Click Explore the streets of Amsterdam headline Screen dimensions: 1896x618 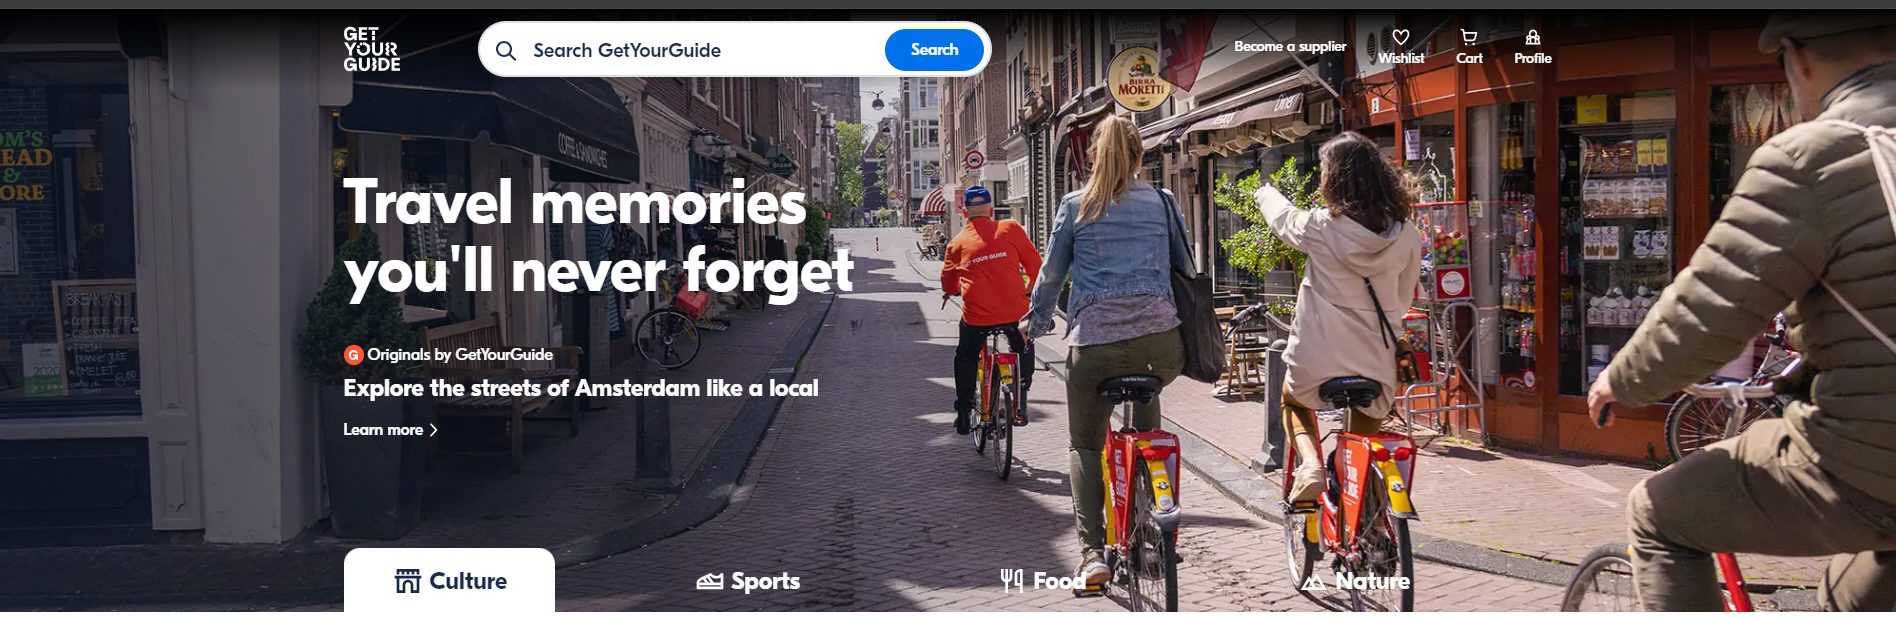[581, 388]
